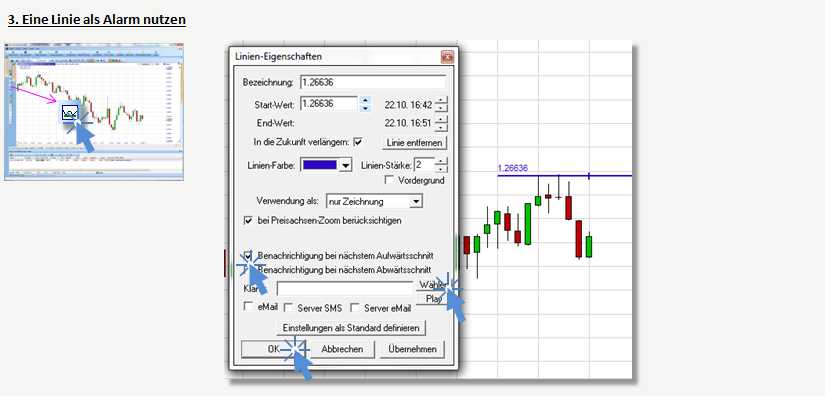Click the Übernehmen button
The image size is (825, 396).
[412, 349]
